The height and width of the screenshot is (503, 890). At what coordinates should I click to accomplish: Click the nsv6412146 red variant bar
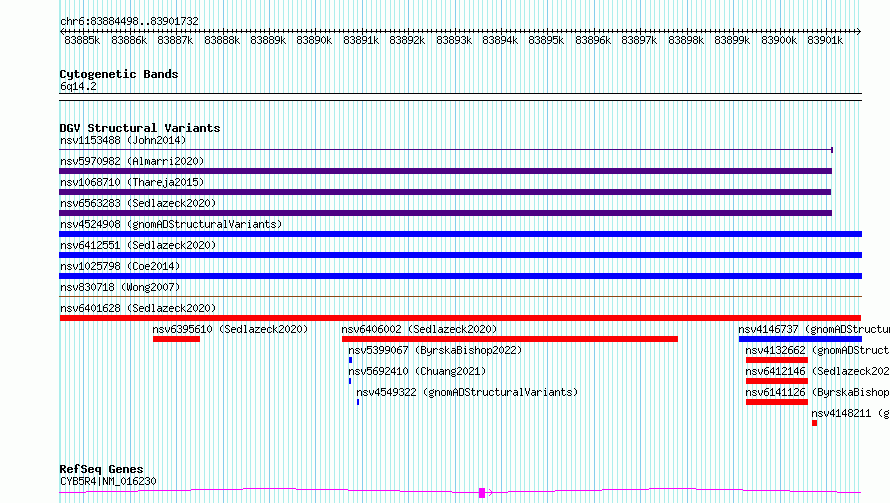click(x=776, y=381)
